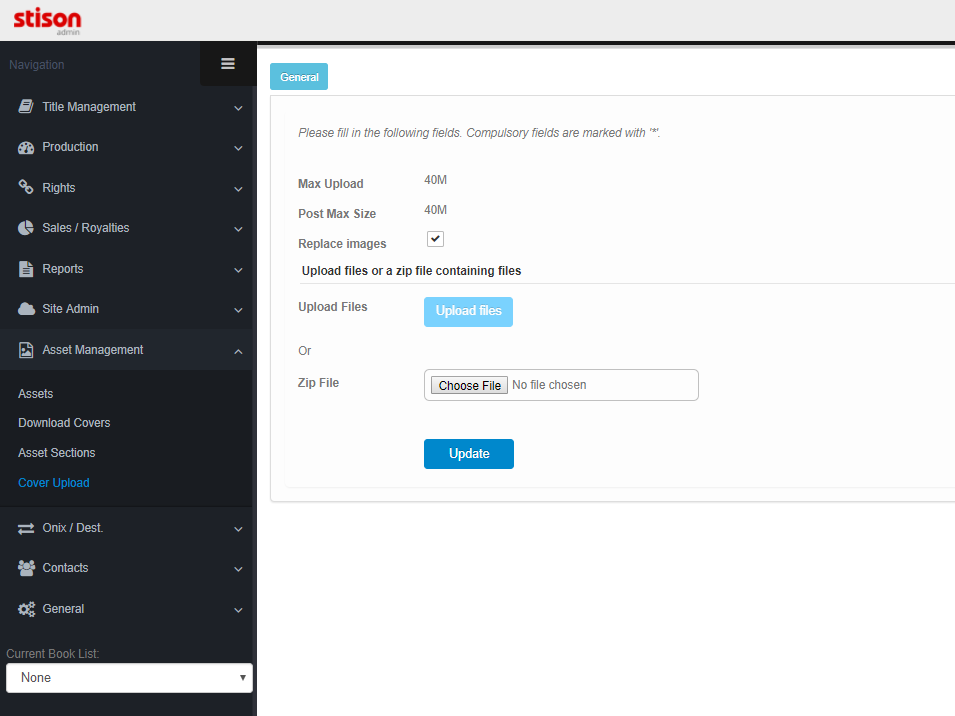Open the Current Book List dropdown

click(x=129, y=678)
